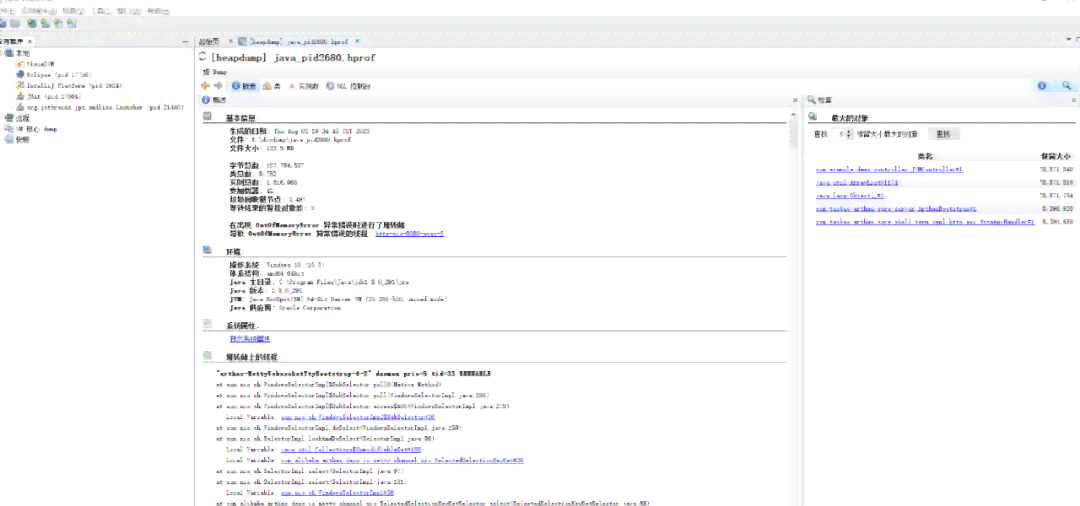Image resolution: width=1080 pixels, height=506 pixels.
Task: Click refresh icon beside heapdump title
Action: tap(202, 58)
